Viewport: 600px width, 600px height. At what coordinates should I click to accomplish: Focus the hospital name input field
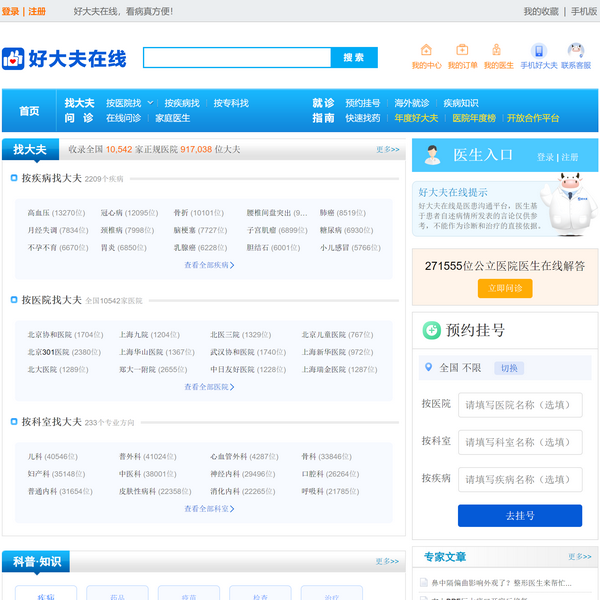point(519,405)
